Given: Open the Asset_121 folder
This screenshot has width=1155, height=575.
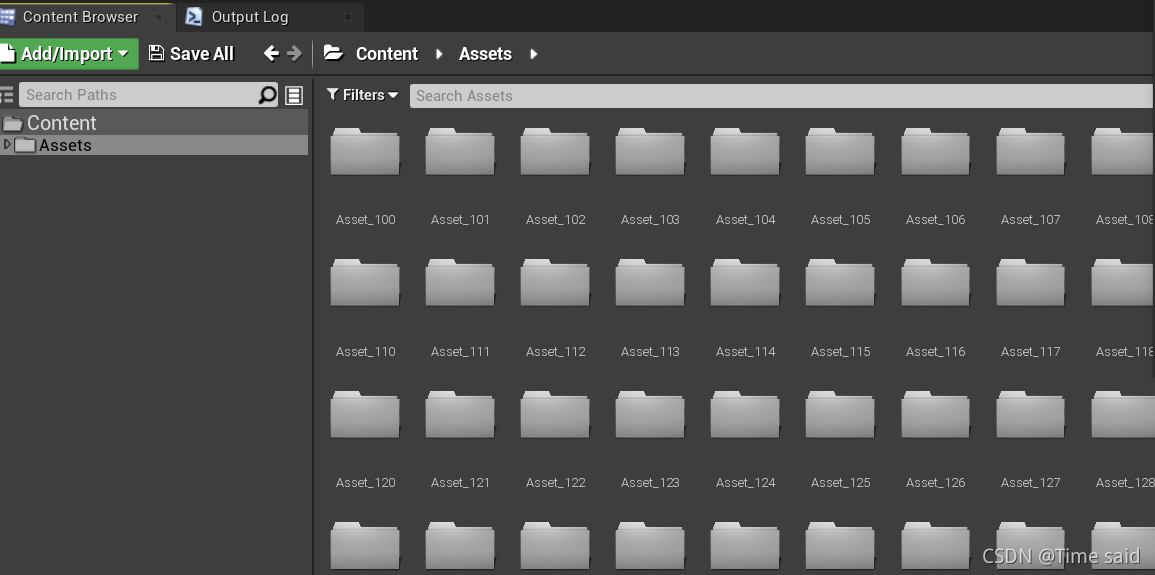Looking at the screenshot, I should 460,415.
